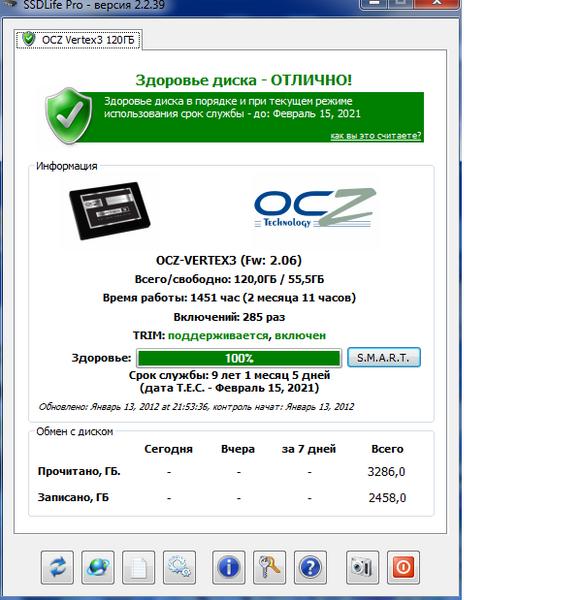
Task: Click the 'Сегодня' column header
Action: [x=168, y=449]
